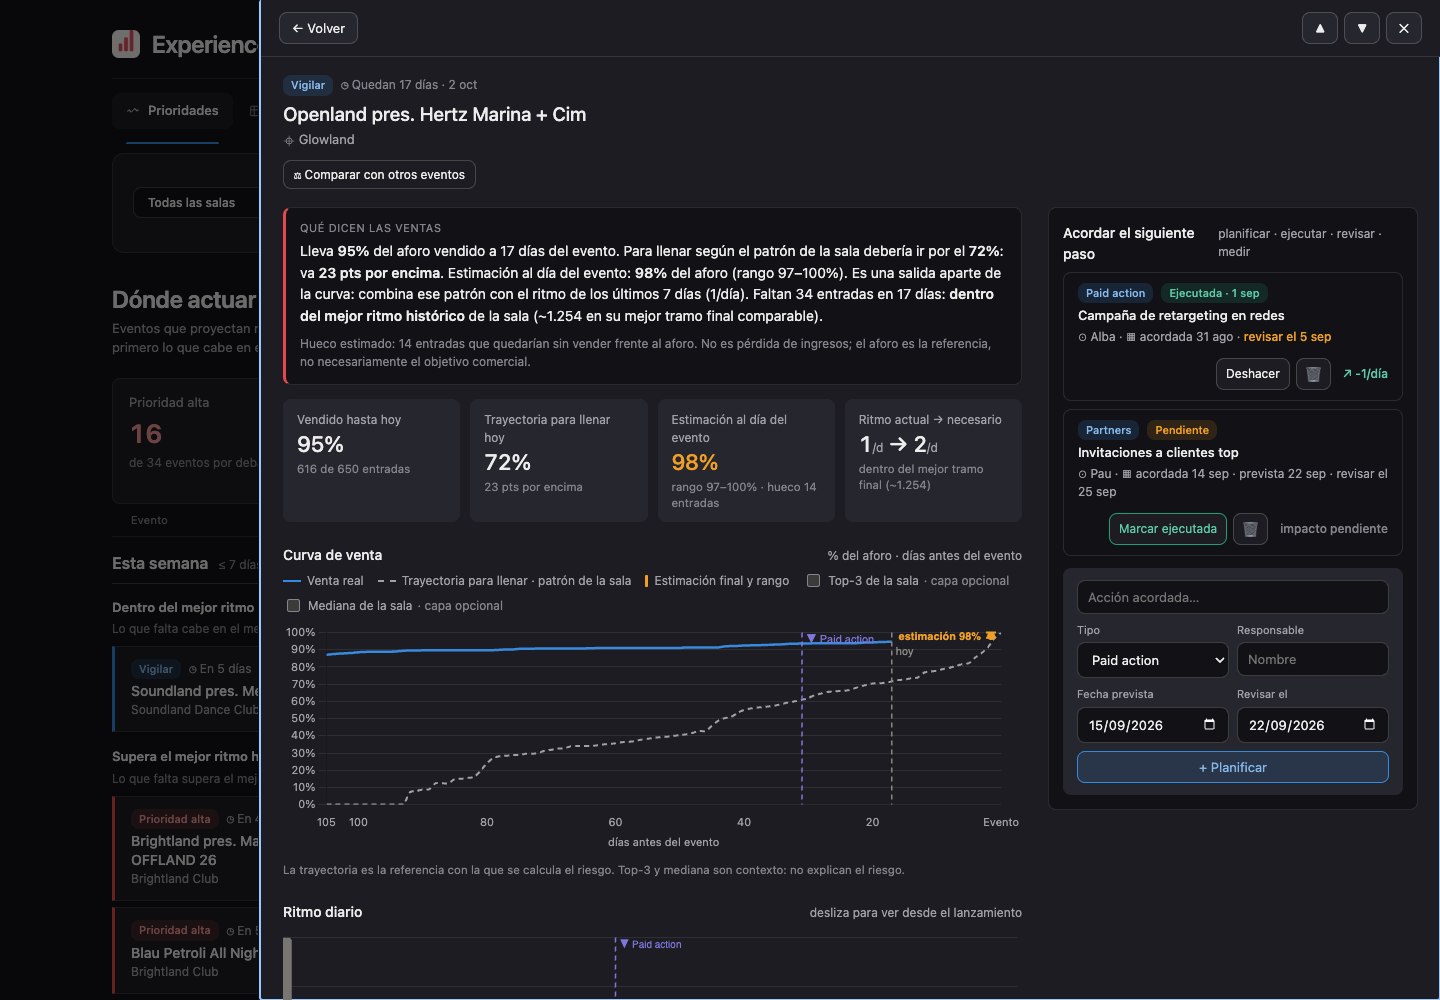The width and height of the screenshot is (1440, 1000).
Task: Delete the Invitaciones a clientes top action
Action: 1250,529
